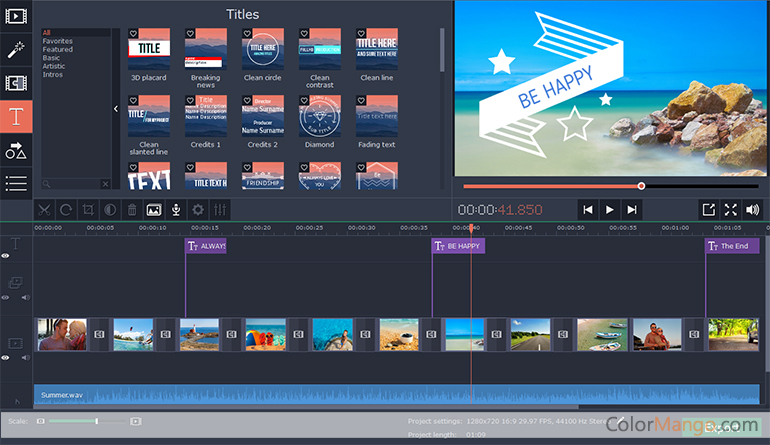Open the Filters magic wand panel
770x445 pixels.
(x=16, y=49)
